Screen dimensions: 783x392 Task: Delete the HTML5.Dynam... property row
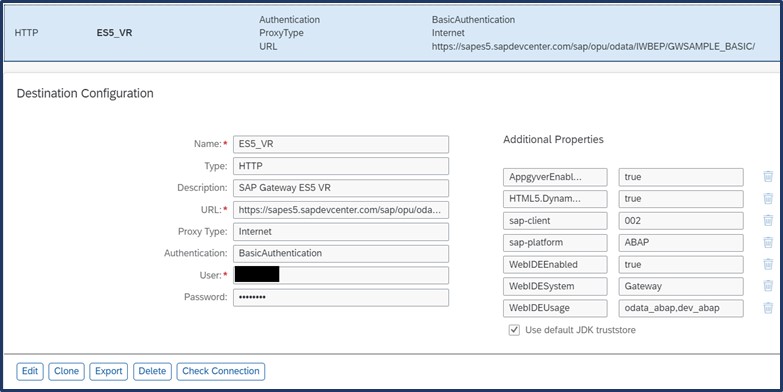tap(768, 199)
